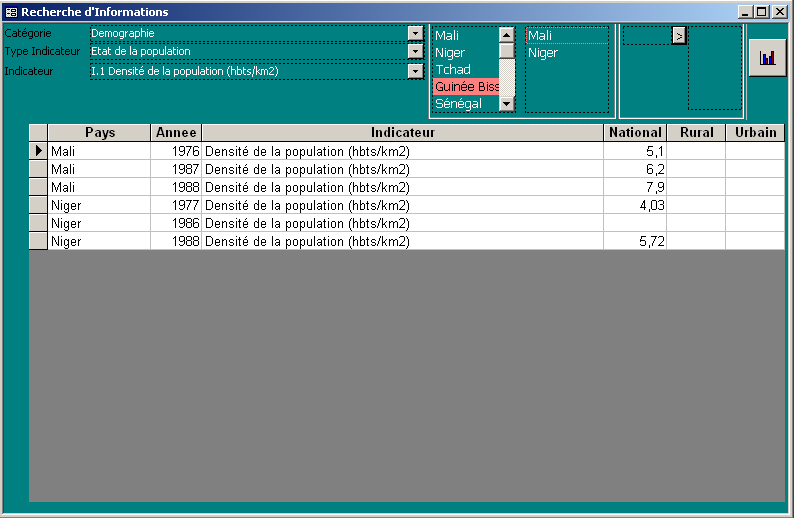Click the bar chart icon button

[x=767, y=58]
